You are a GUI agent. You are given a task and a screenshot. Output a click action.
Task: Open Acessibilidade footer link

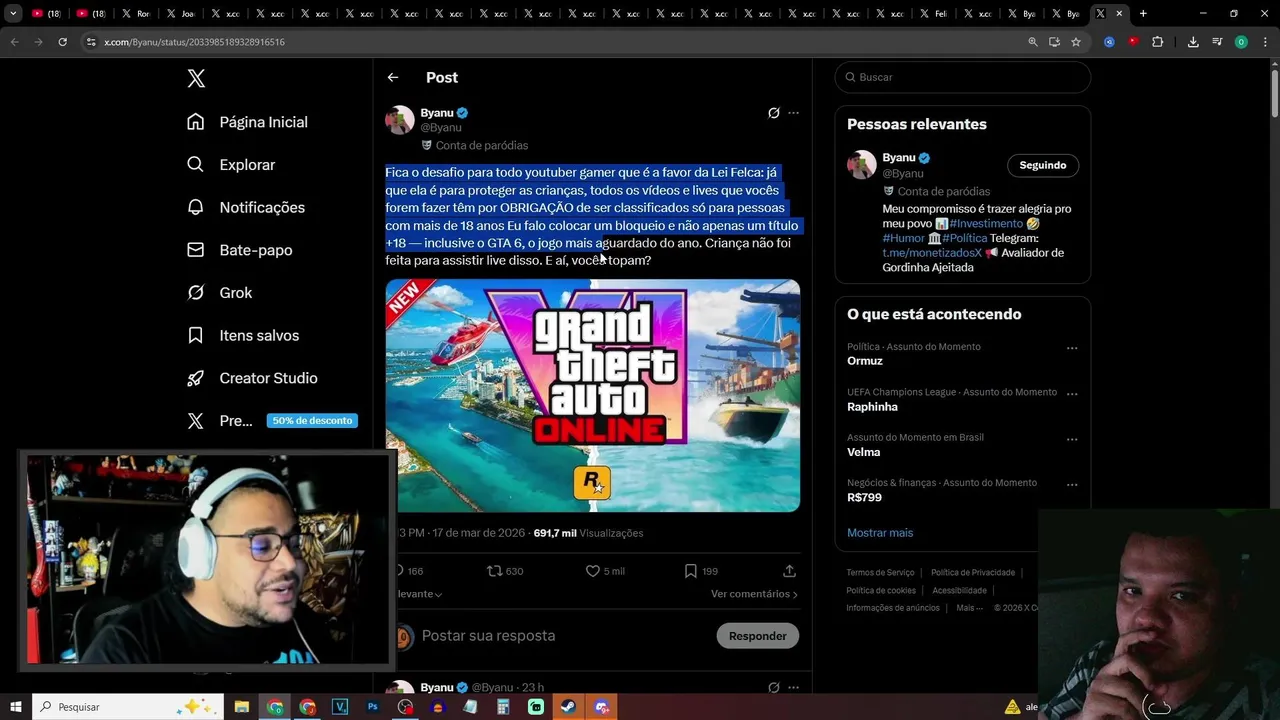[960, 591]
